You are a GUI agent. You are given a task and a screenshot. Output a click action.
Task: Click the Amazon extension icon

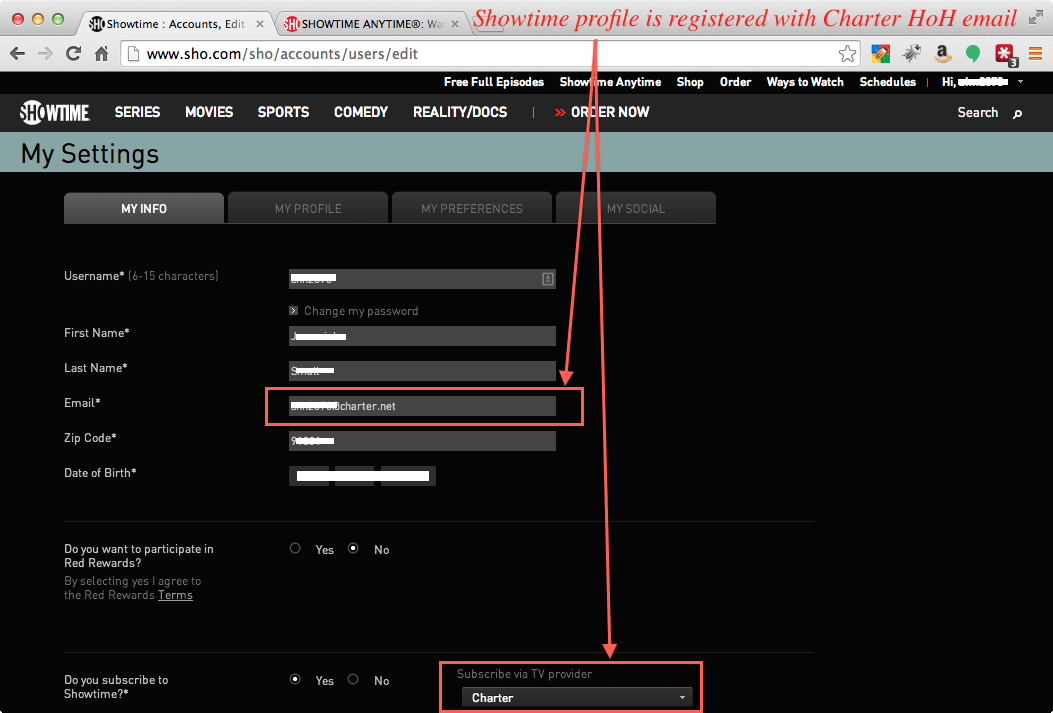[942, 54]
